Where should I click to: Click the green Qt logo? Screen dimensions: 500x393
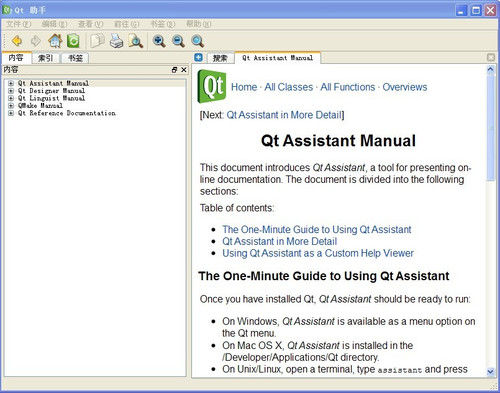[212, 86]
